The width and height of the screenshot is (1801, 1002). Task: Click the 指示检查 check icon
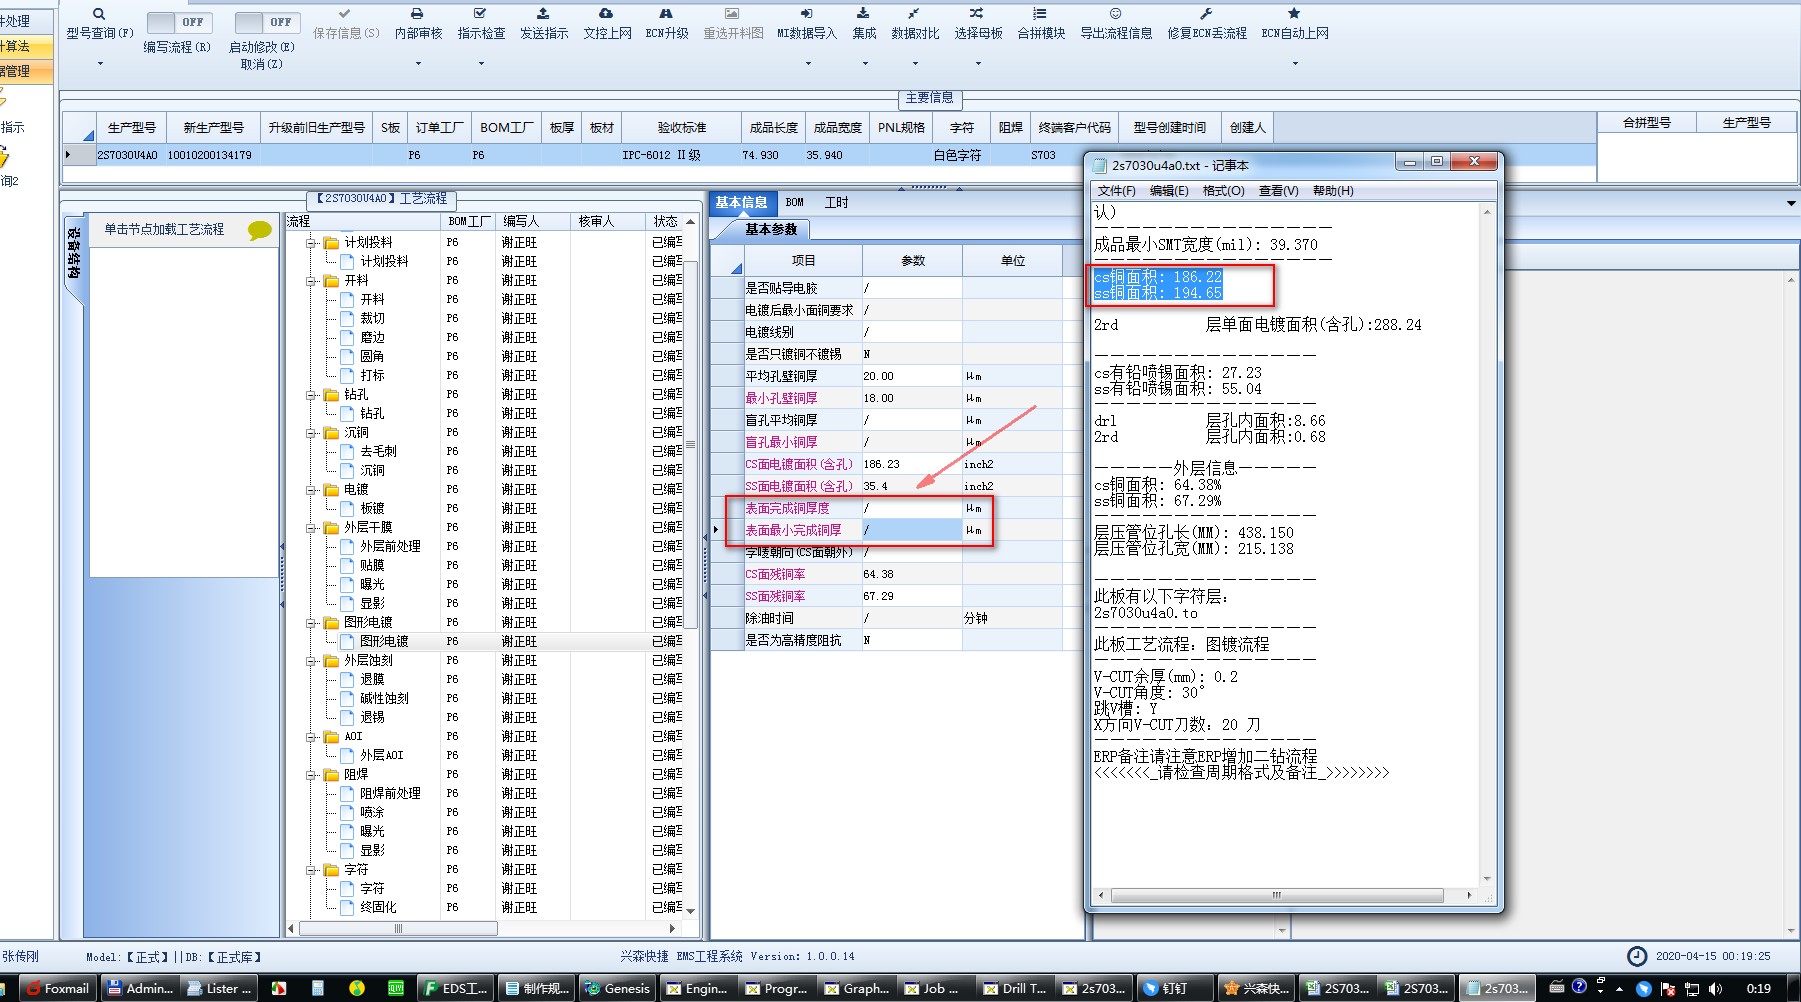point(480,14)
